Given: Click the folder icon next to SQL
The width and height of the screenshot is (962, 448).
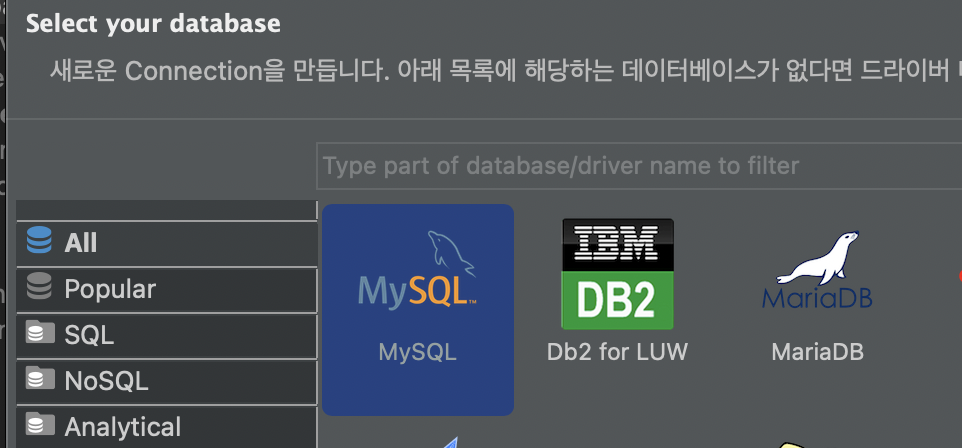Looking at the screenshot, I should (40, 332).
